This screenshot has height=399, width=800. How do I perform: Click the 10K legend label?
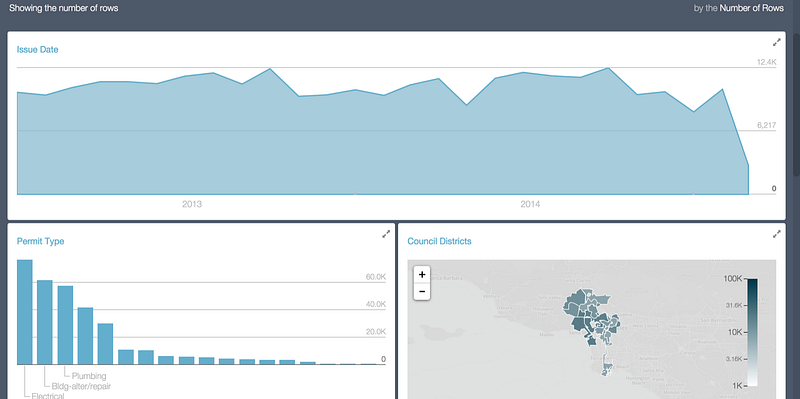735,332
